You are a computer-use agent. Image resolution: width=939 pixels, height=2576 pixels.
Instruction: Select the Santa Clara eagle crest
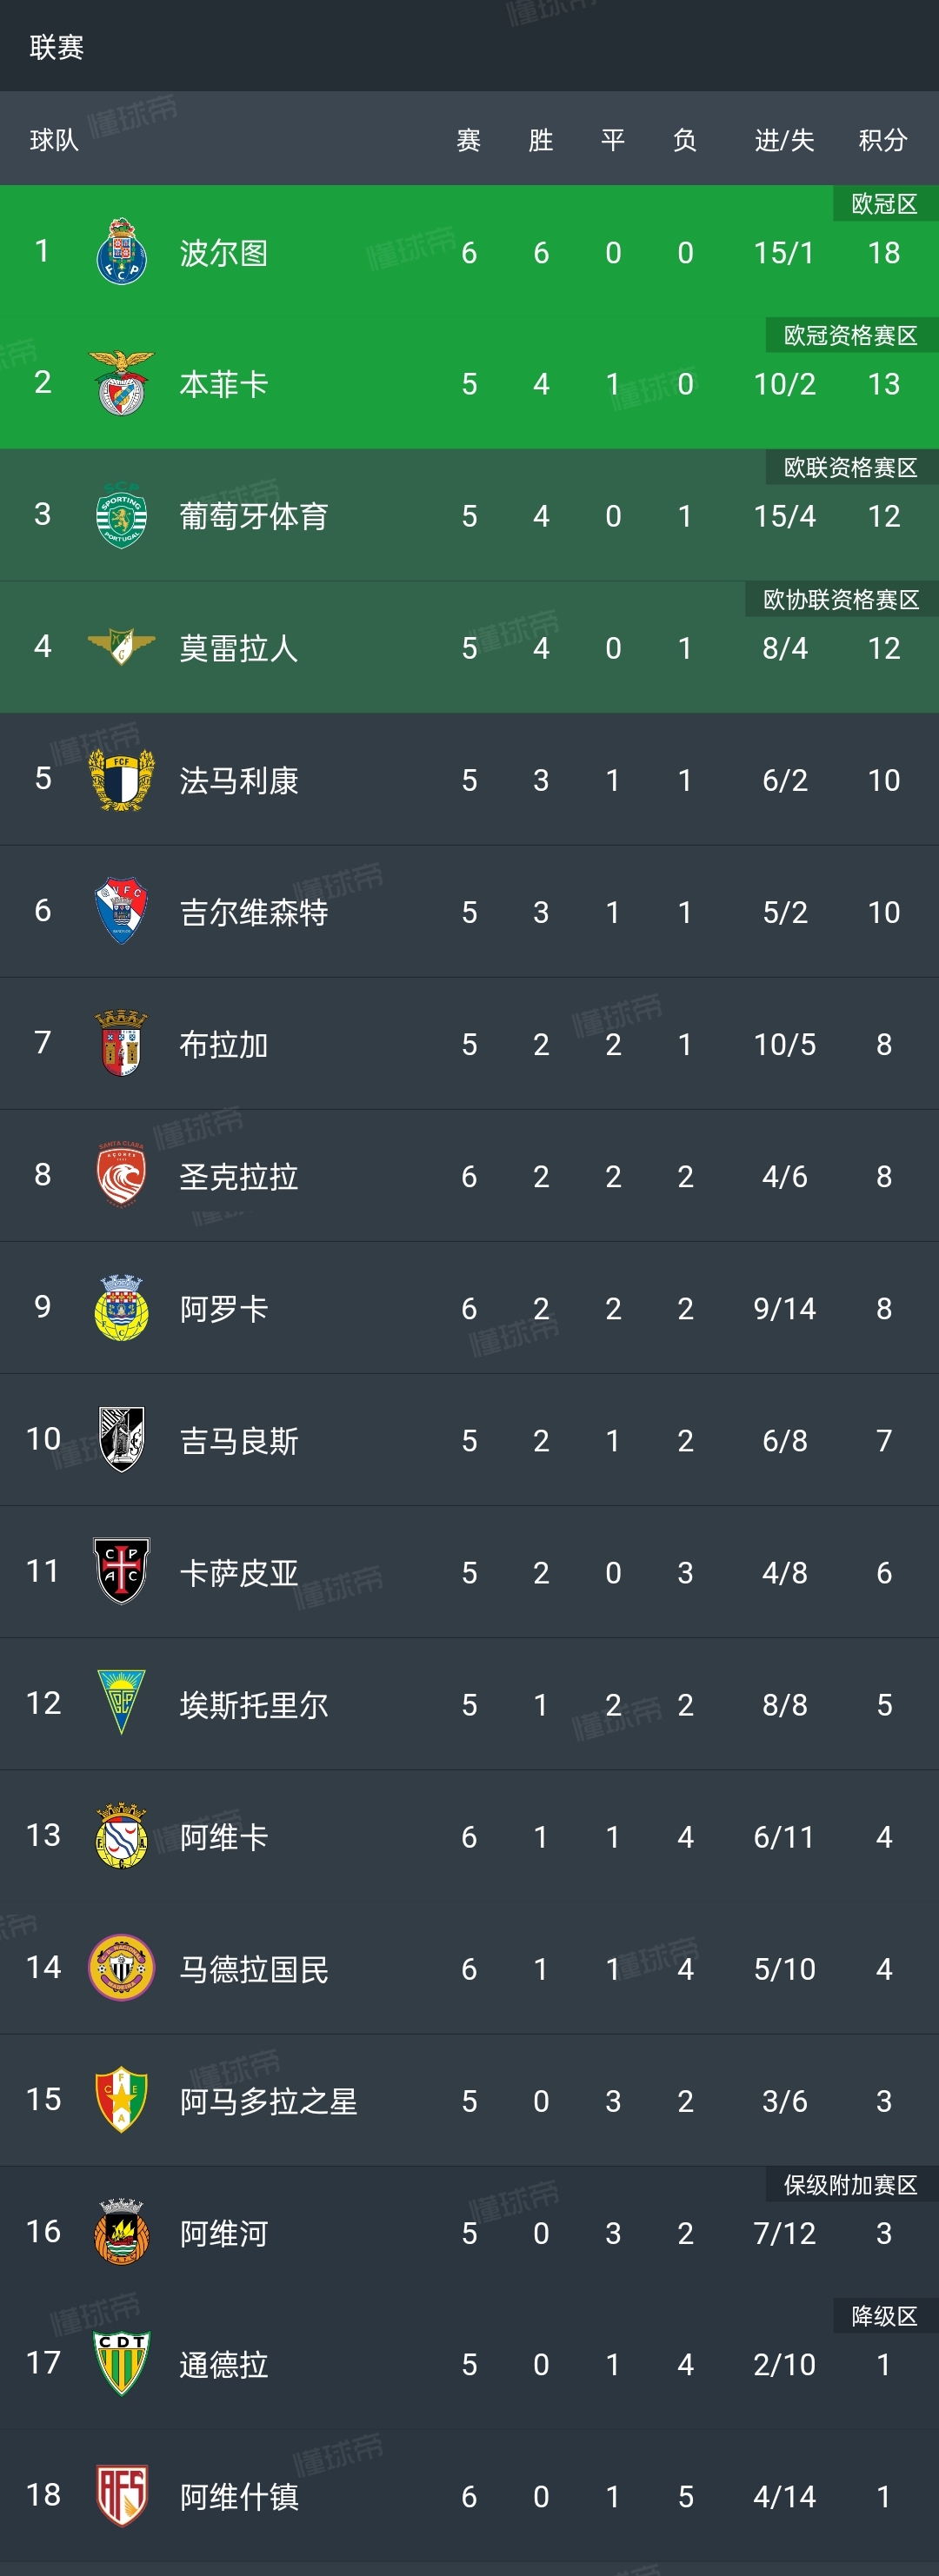tap(121, 1175)
